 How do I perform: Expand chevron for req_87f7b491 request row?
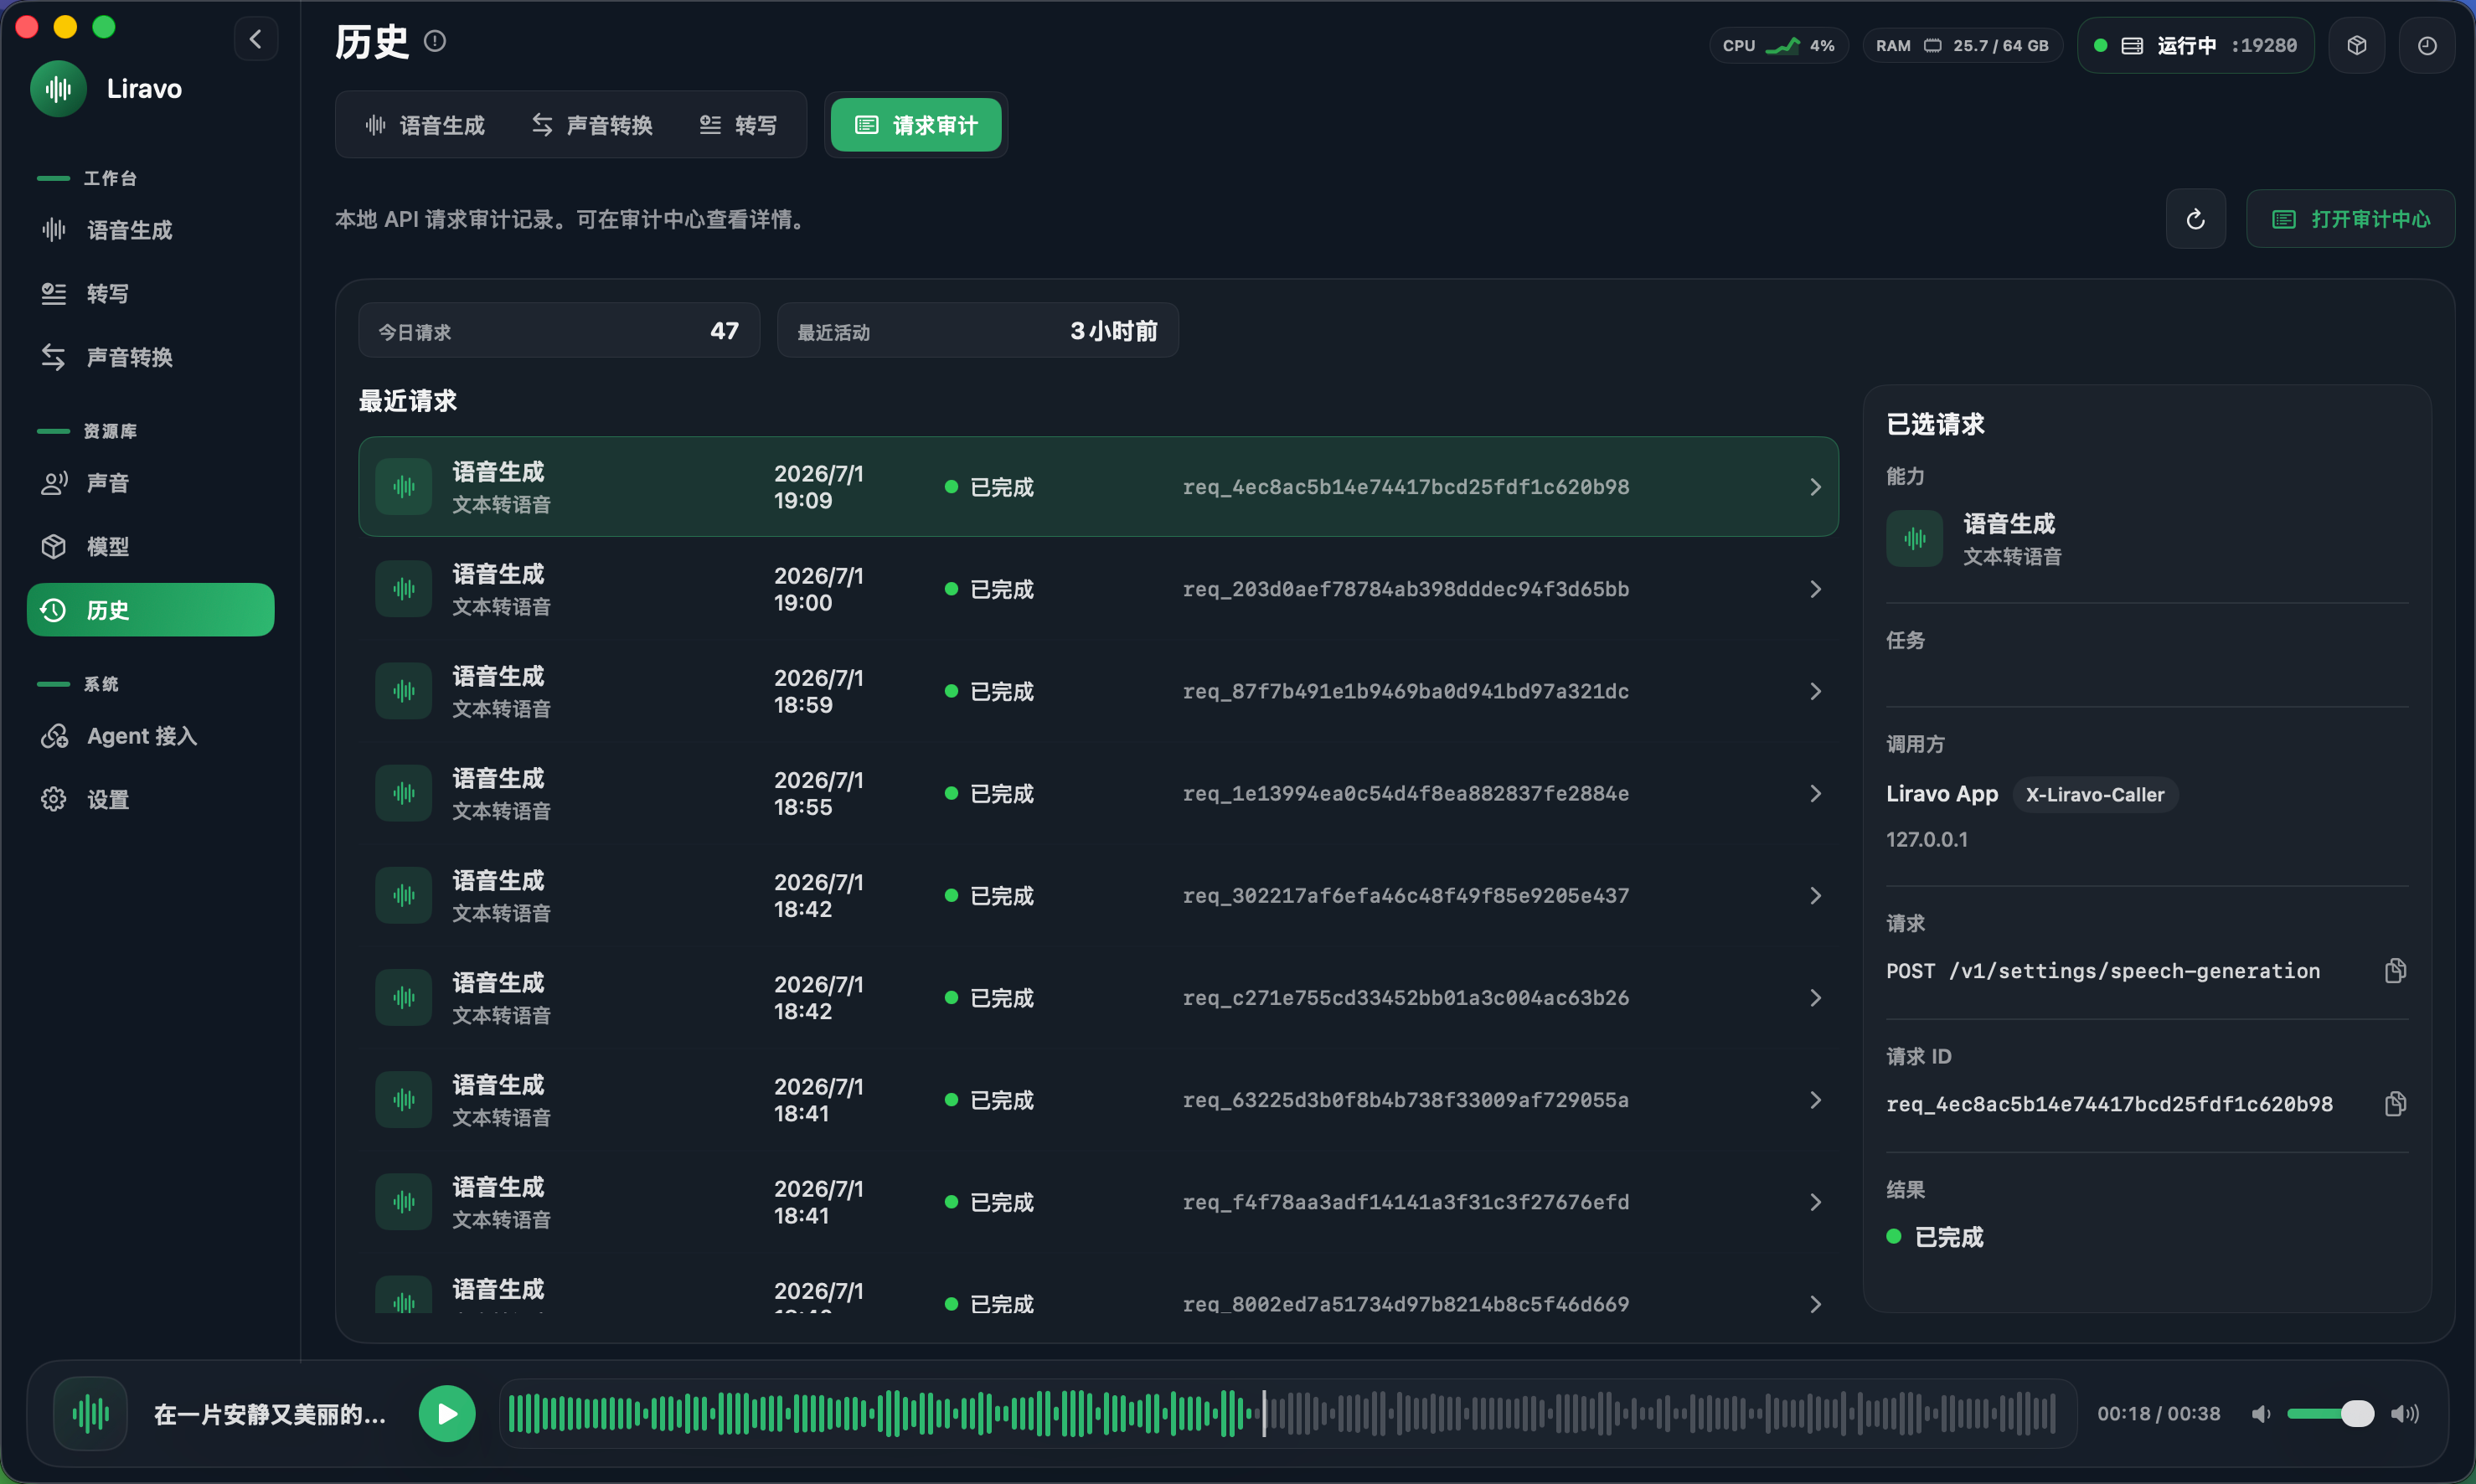tap(1815, 691)
